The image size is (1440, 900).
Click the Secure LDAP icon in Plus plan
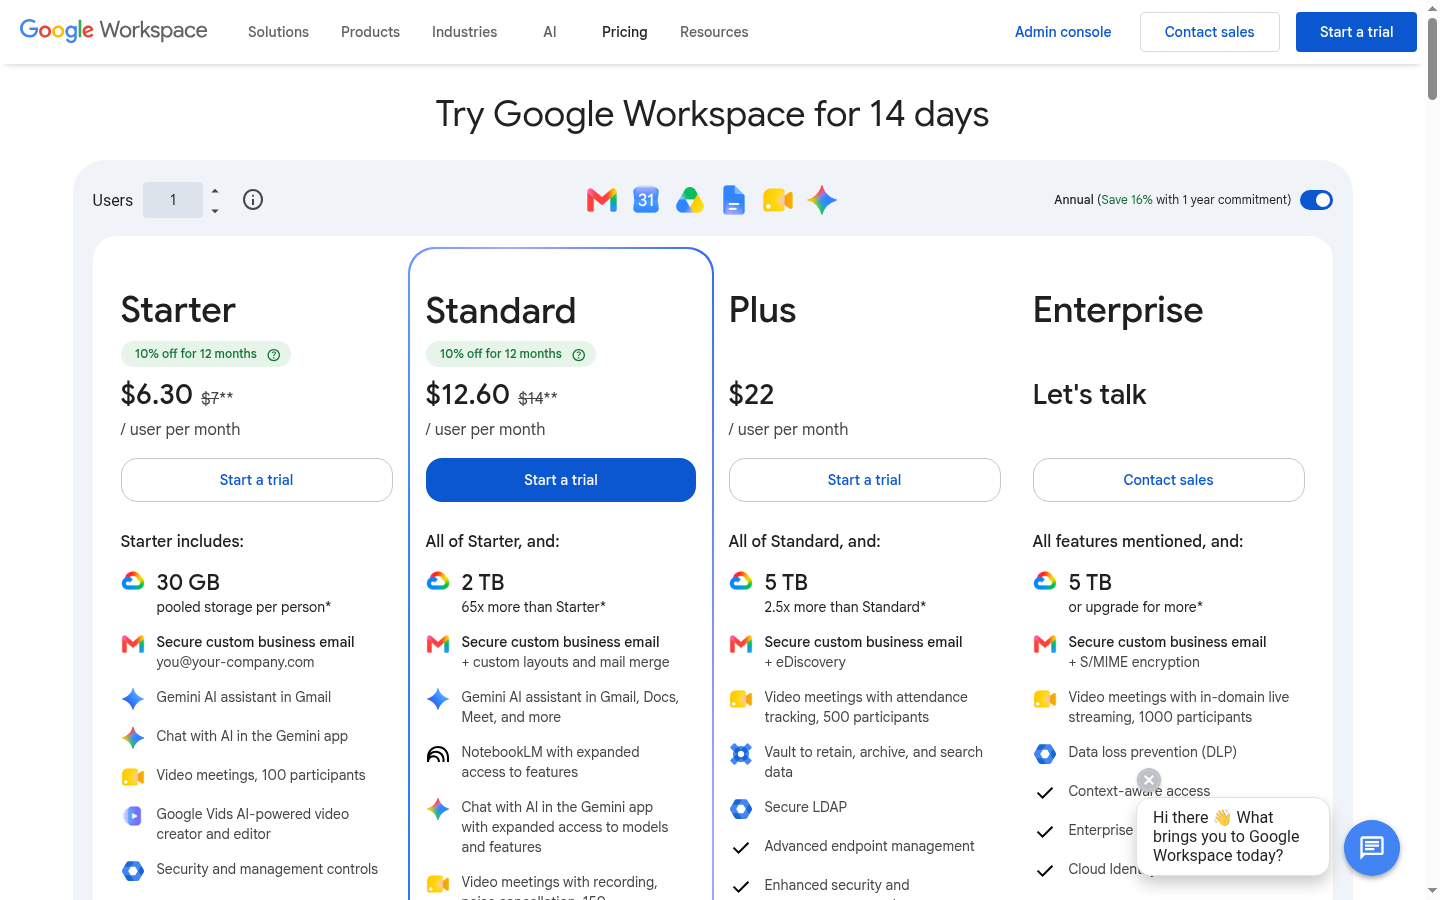[x=741, y=809]
